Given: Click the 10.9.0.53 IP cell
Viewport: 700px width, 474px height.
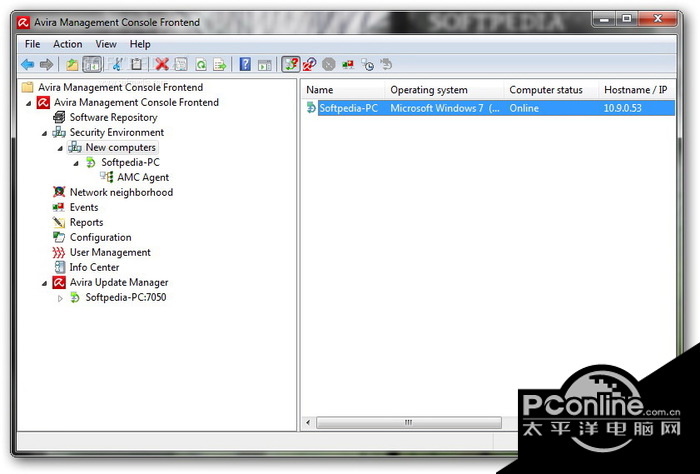Looking at the screenshot, I should (622, 108).
